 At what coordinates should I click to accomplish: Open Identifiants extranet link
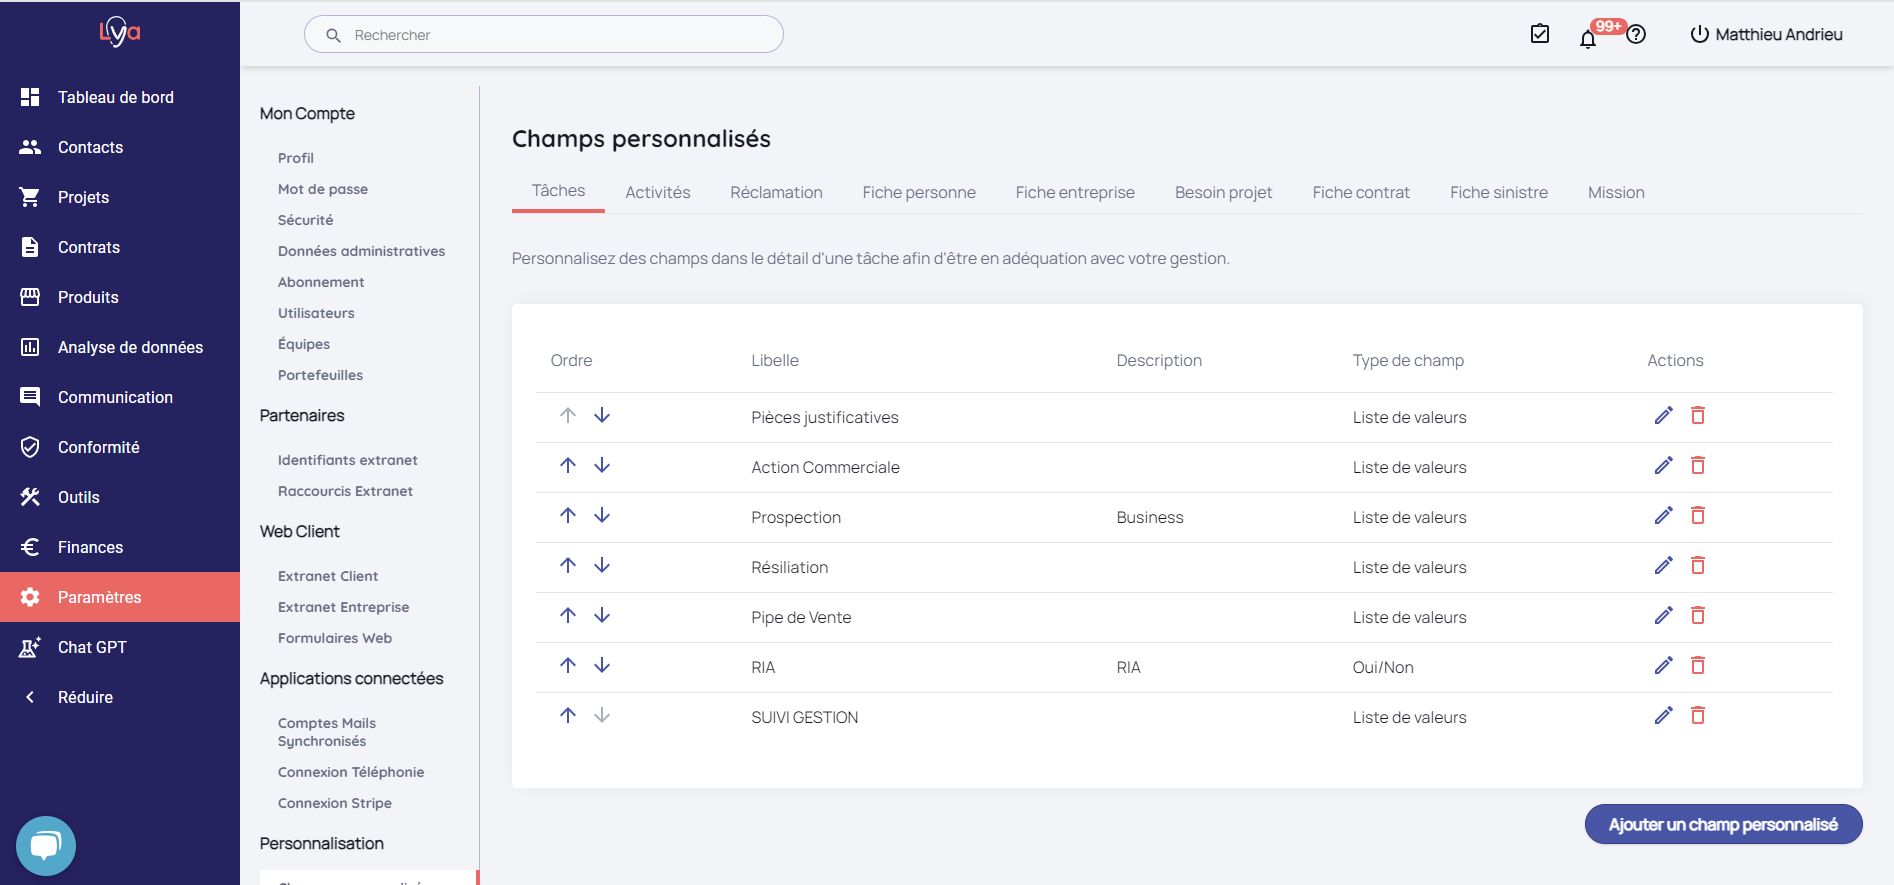(348, 460)
